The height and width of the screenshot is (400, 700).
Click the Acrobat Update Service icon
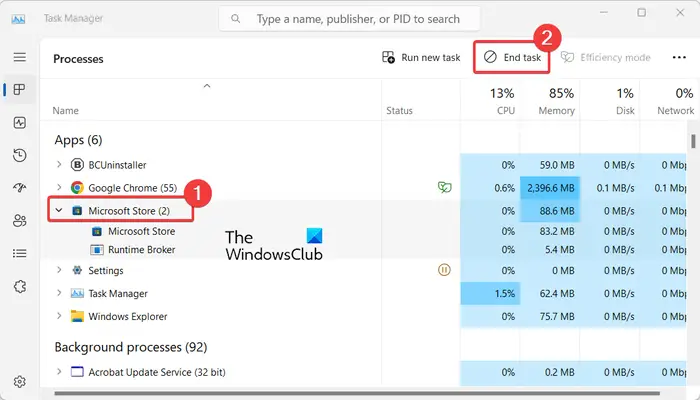coord(77,372)
